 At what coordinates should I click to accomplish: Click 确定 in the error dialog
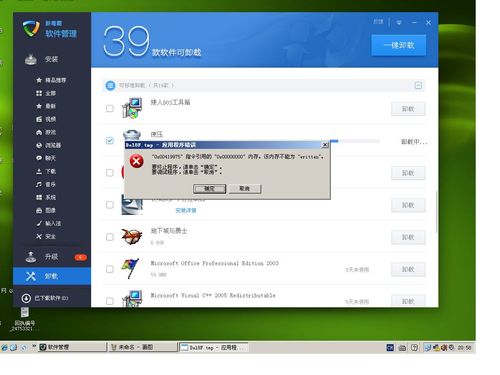(209, 189)
